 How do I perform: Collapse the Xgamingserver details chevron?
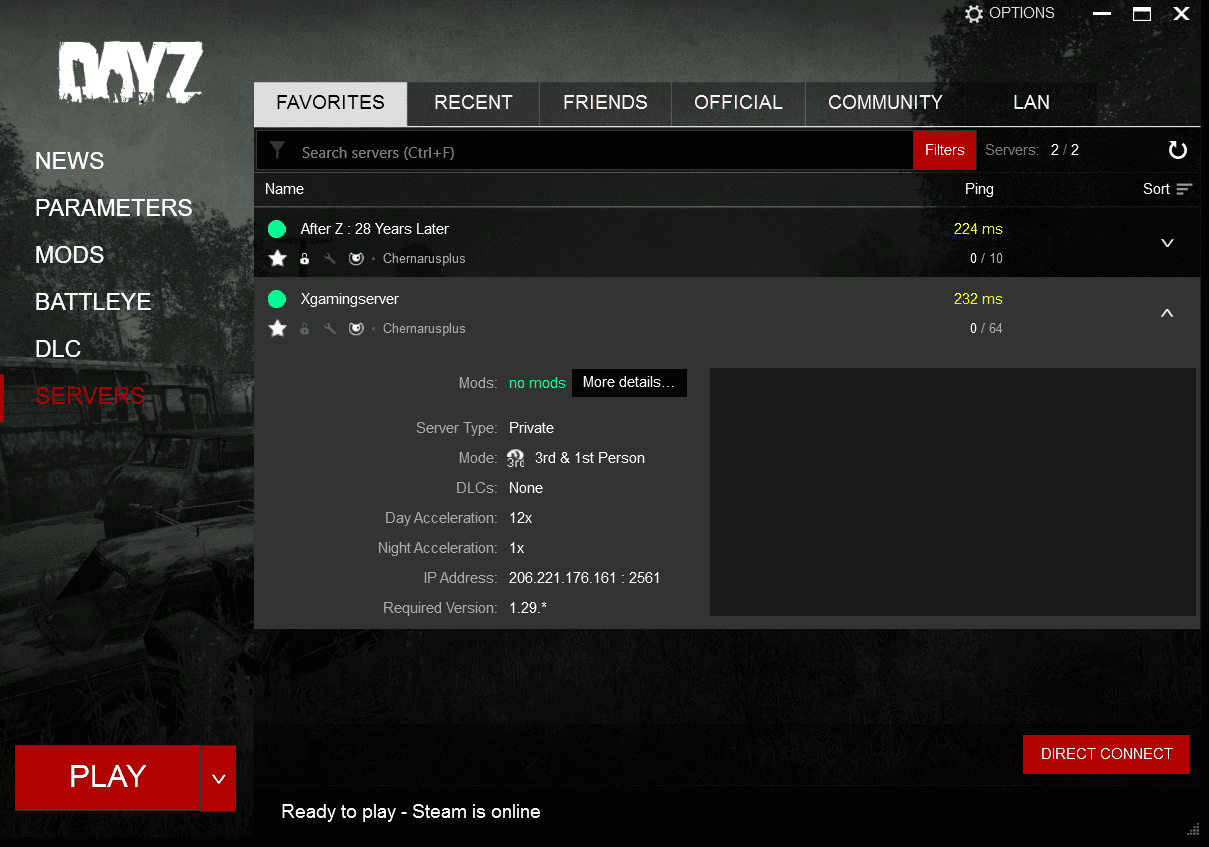point(1167,313)
